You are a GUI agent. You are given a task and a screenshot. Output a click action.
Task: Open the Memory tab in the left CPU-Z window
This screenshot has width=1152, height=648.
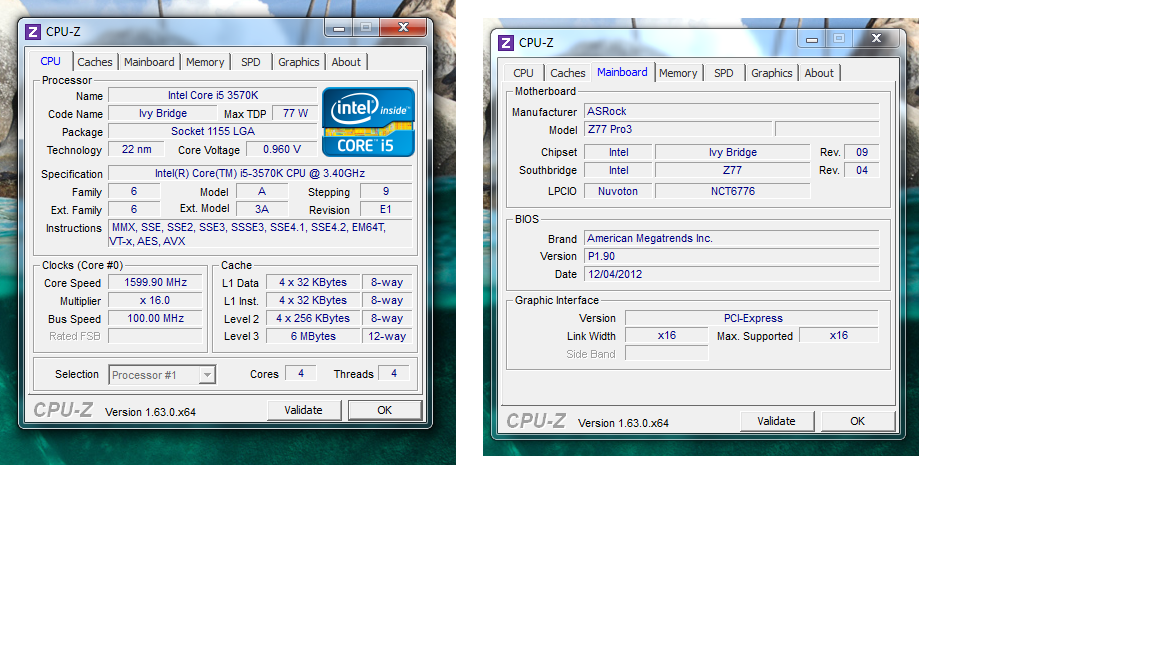[x=205, y=62]
